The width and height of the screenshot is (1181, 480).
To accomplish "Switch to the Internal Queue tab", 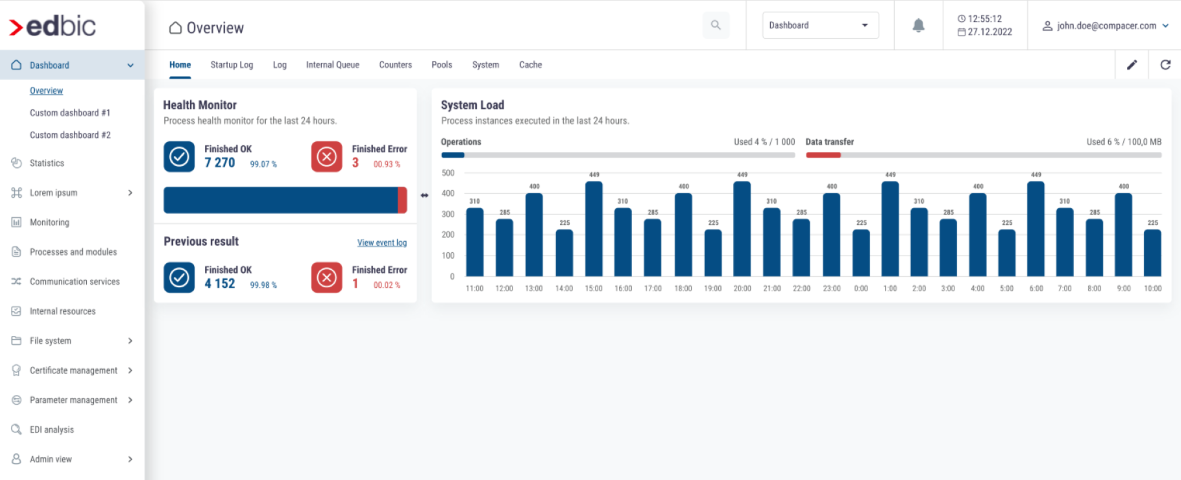I will 332,65.
